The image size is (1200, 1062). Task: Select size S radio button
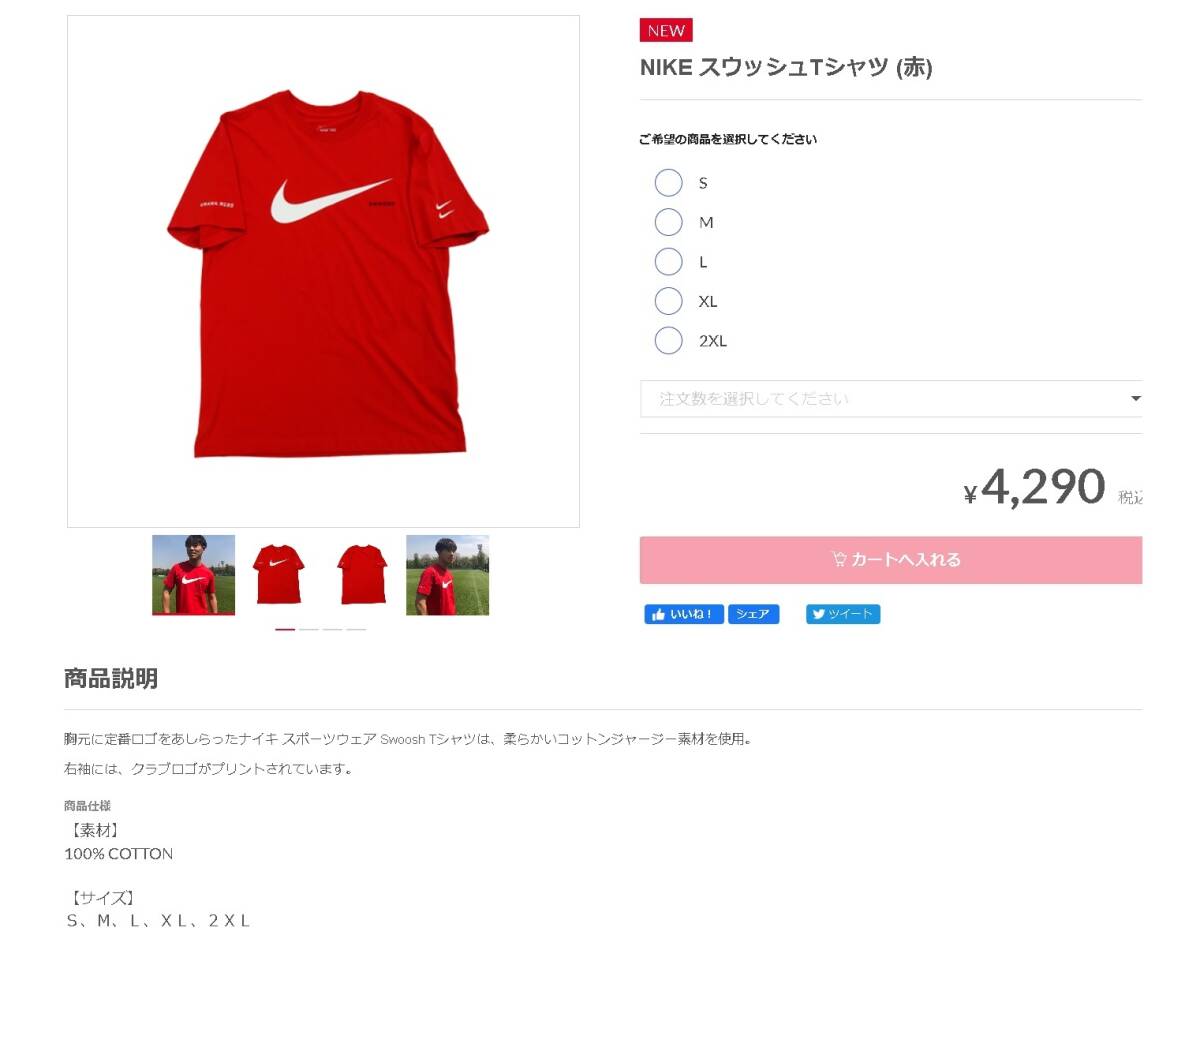click(668, 183)
